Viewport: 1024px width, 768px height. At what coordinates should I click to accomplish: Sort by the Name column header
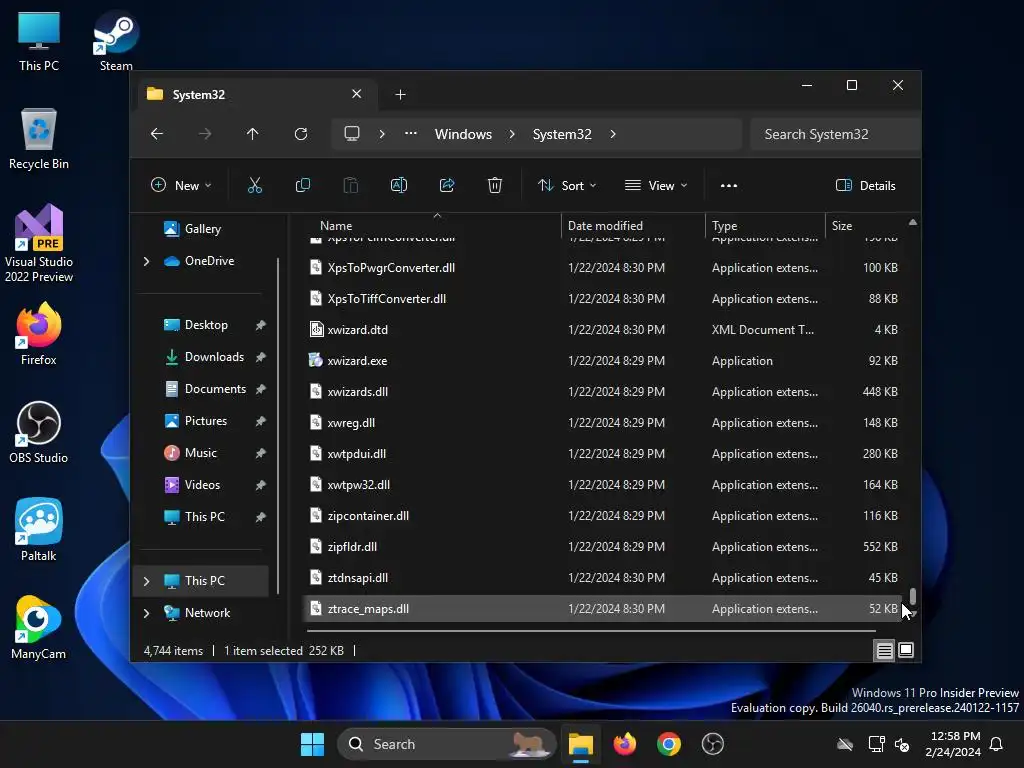[x=432, y=225]
